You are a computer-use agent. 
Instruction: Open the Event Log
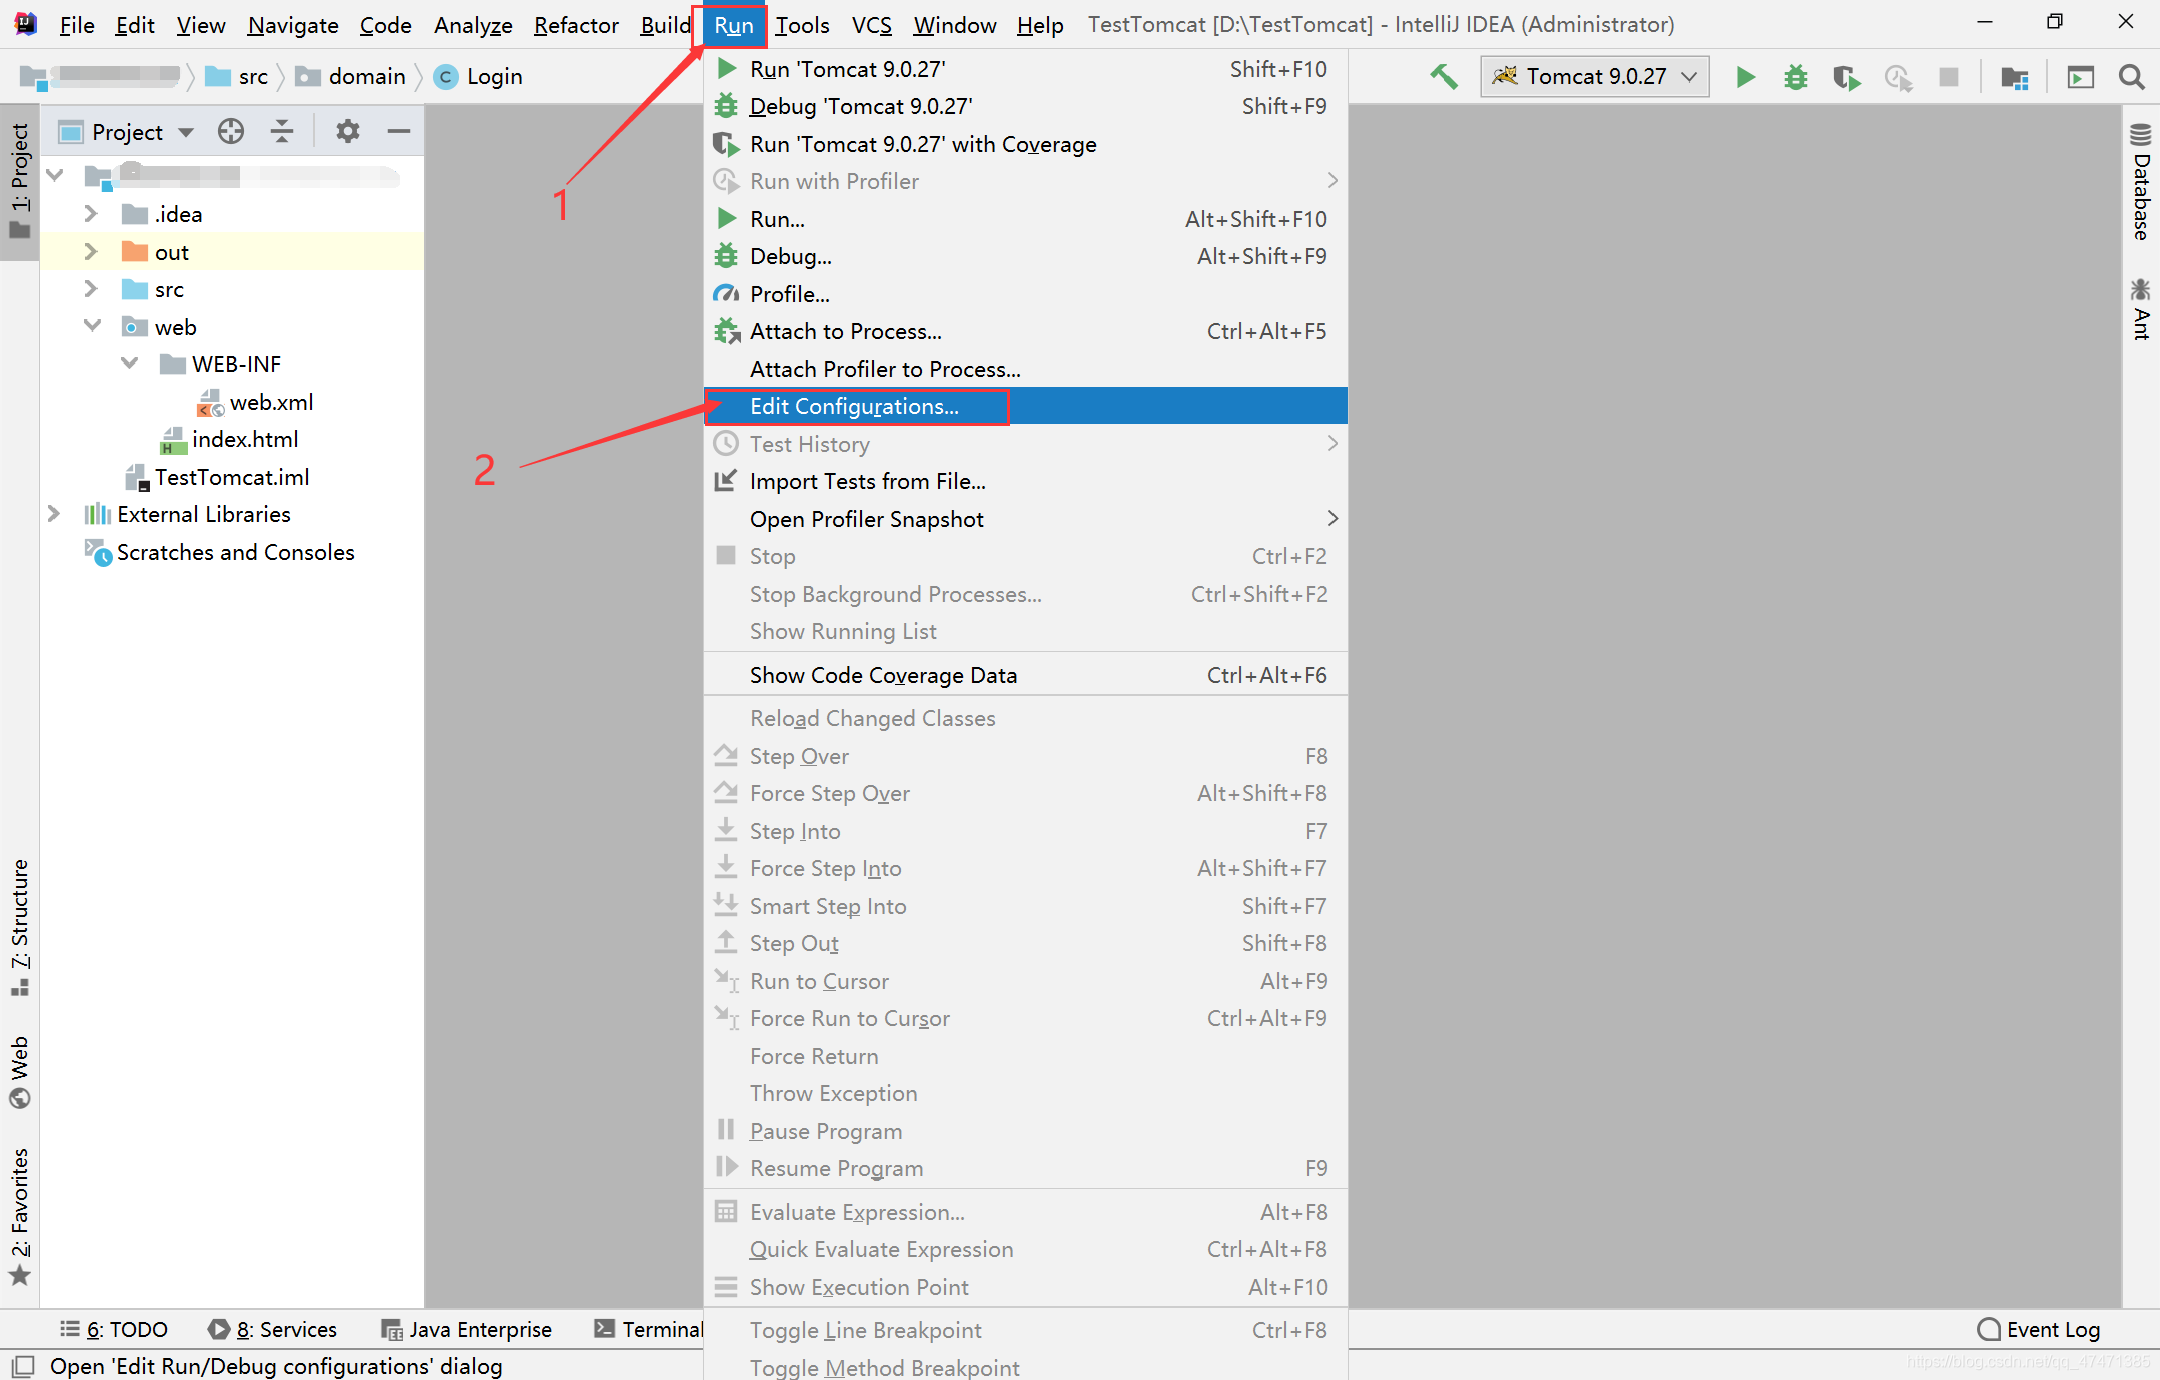point(2040,1329)
